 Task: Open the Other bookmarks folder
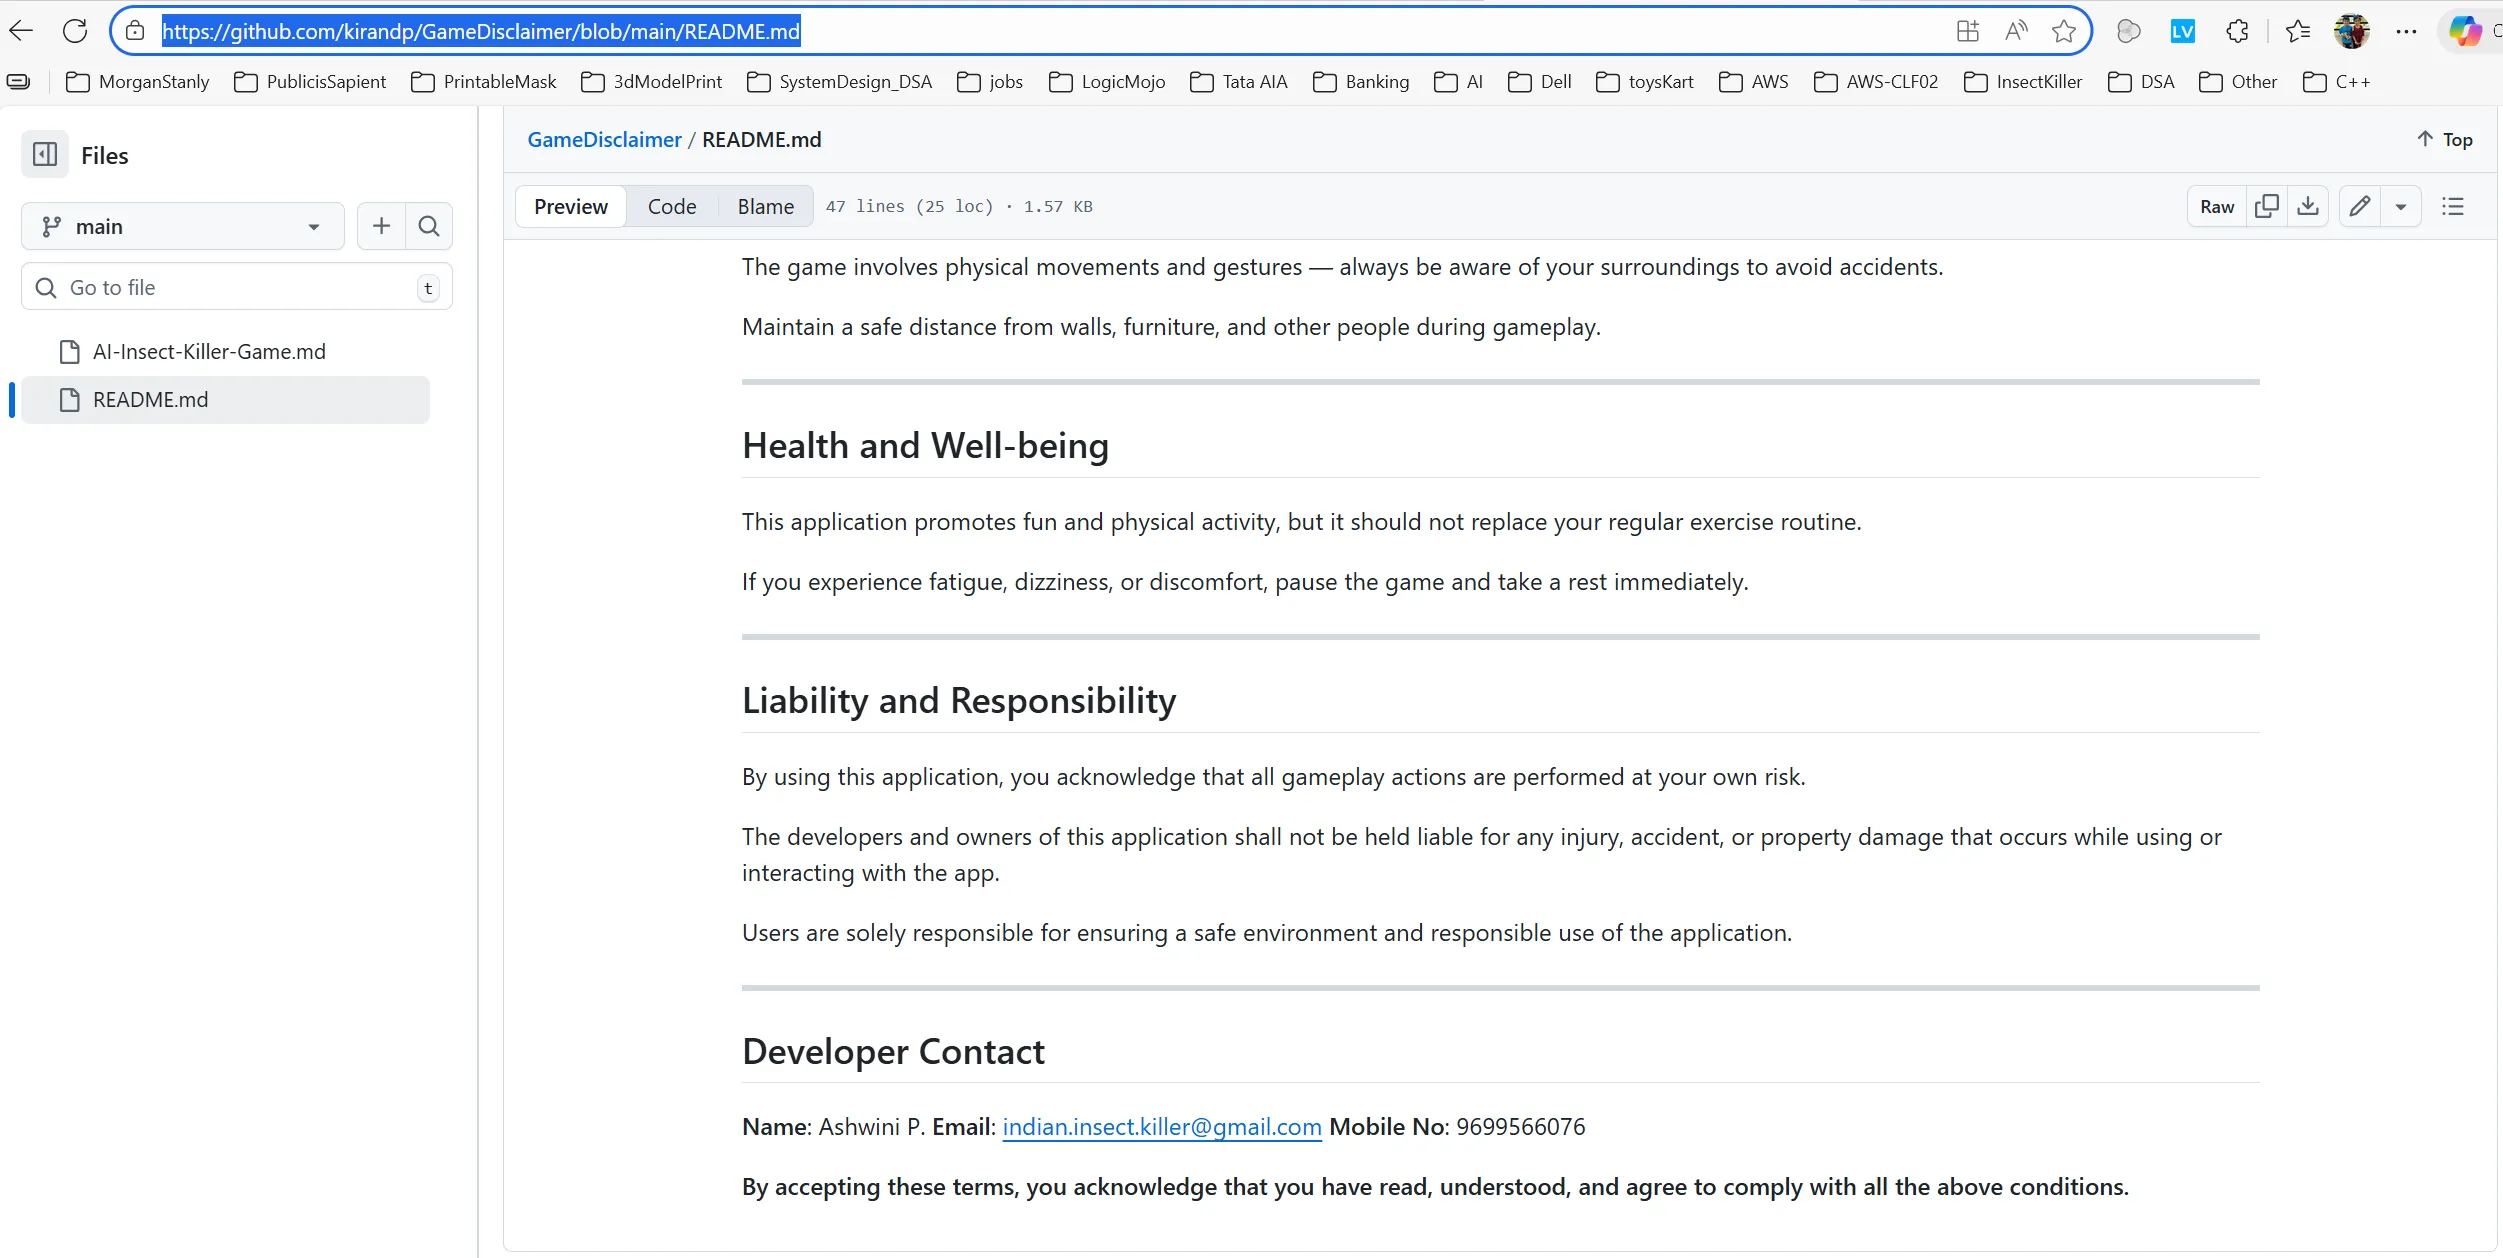tap(2238, 82)
